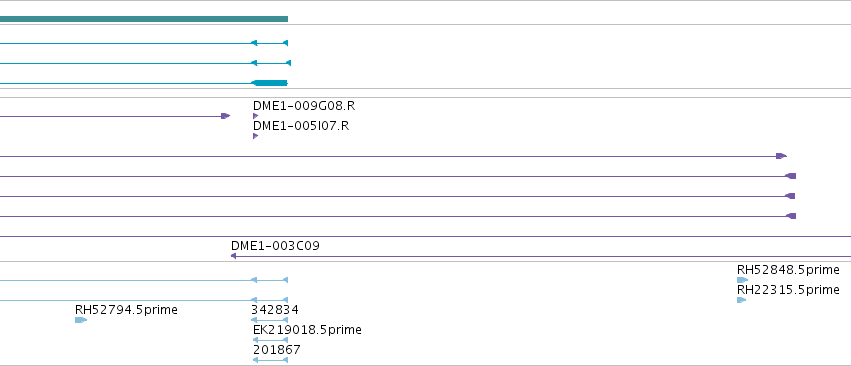851x366 pixels.
Task: Select the DME1-005I07.R label
Action: pyautogui.click(x=301, y=126)
